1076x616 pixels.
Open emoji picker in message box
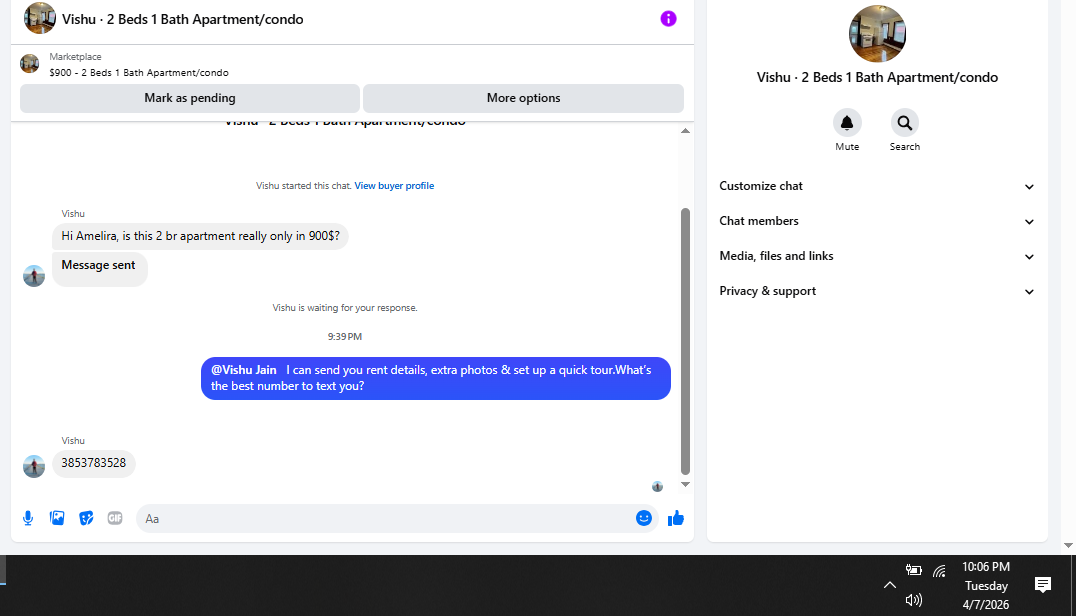point(644,518)
